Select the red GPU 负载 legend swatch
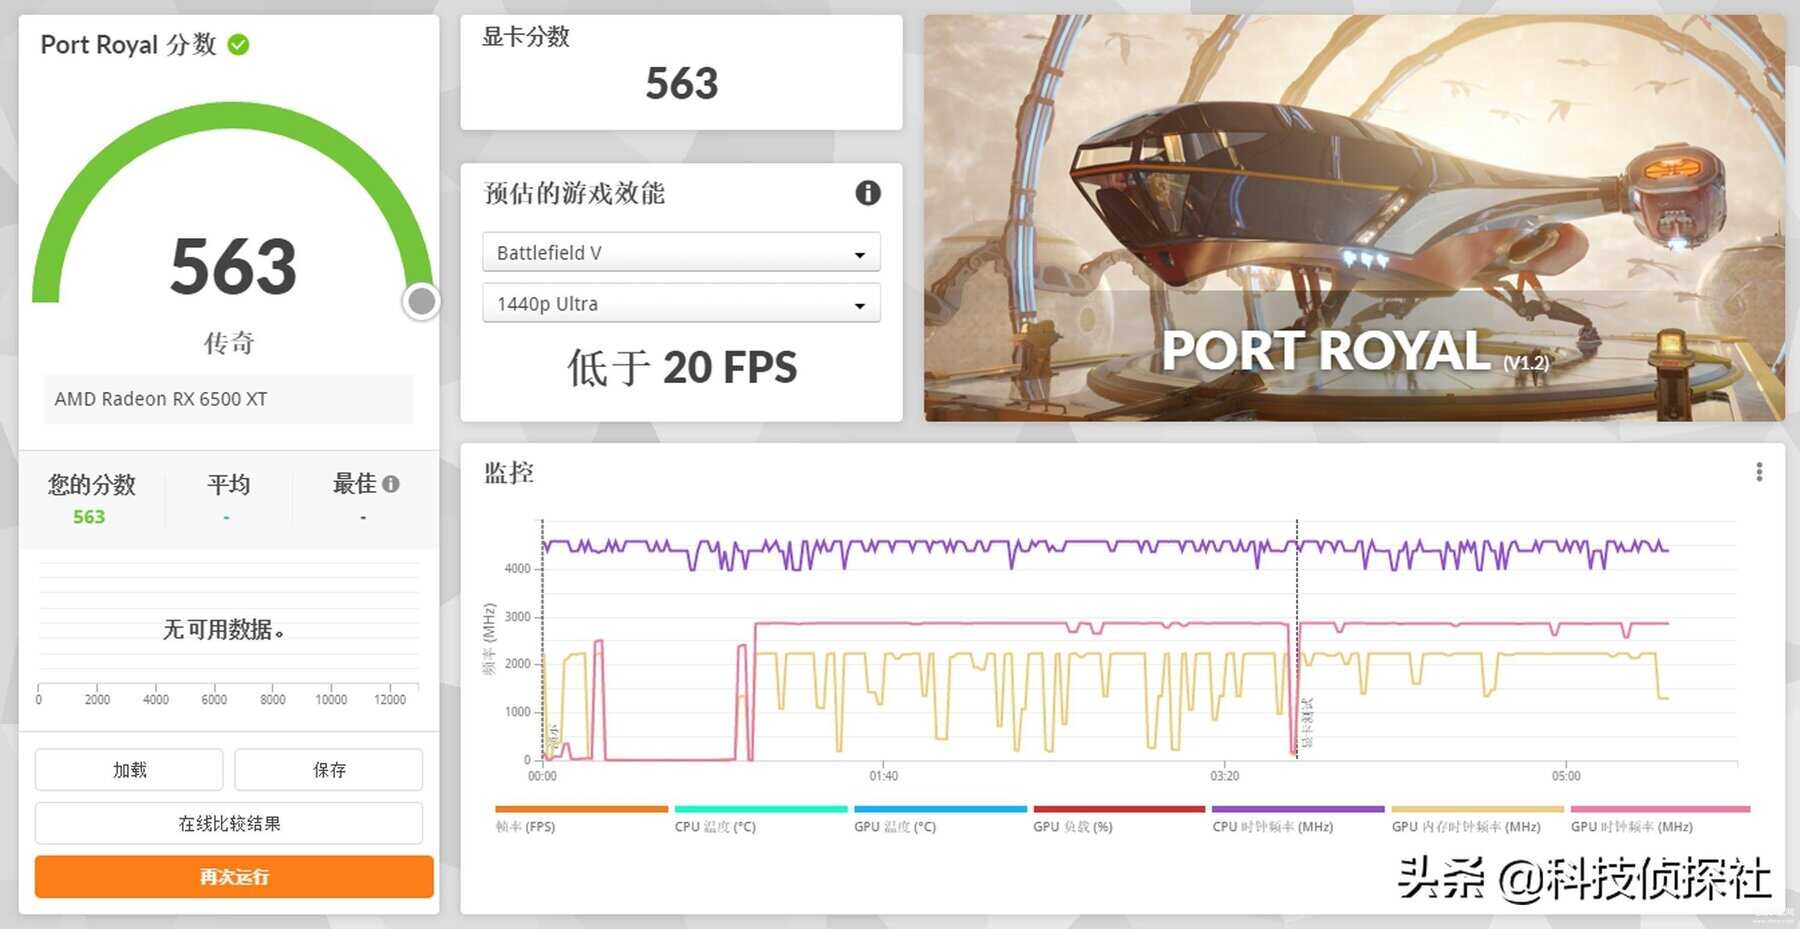The image size is (1800, 929). 1119,809
